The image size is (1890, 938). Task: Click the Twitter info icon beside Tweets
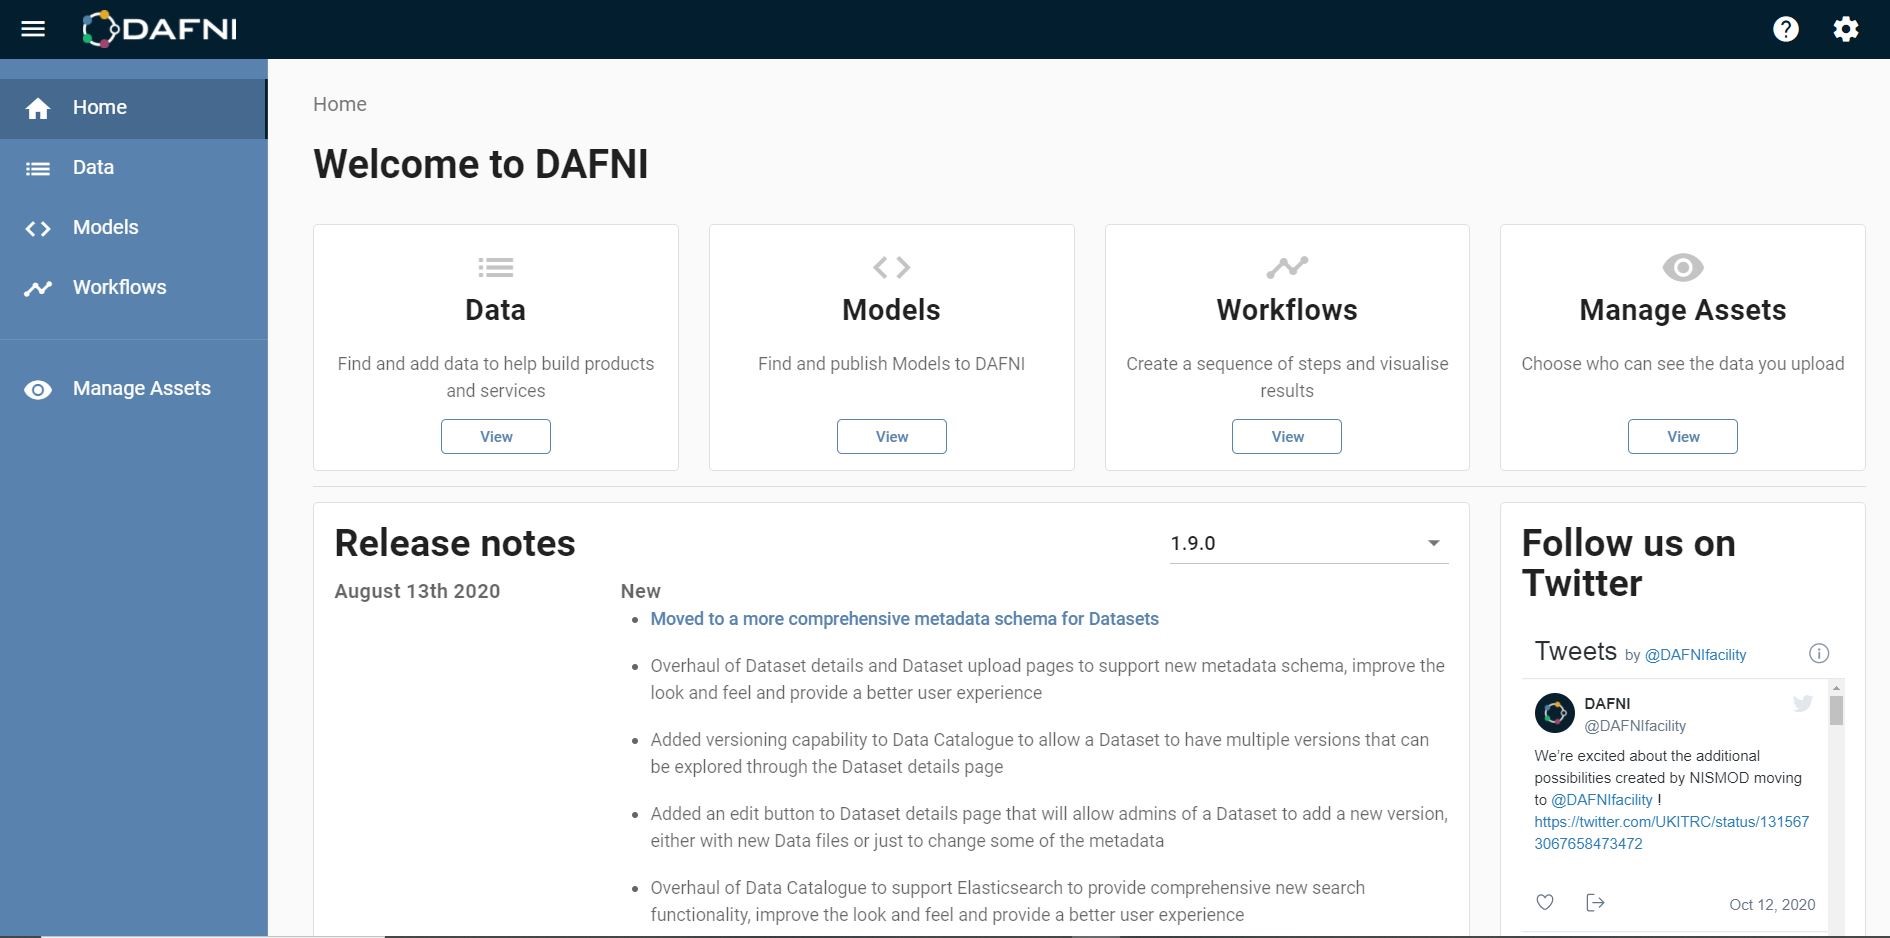click(x=1819, y=653)
